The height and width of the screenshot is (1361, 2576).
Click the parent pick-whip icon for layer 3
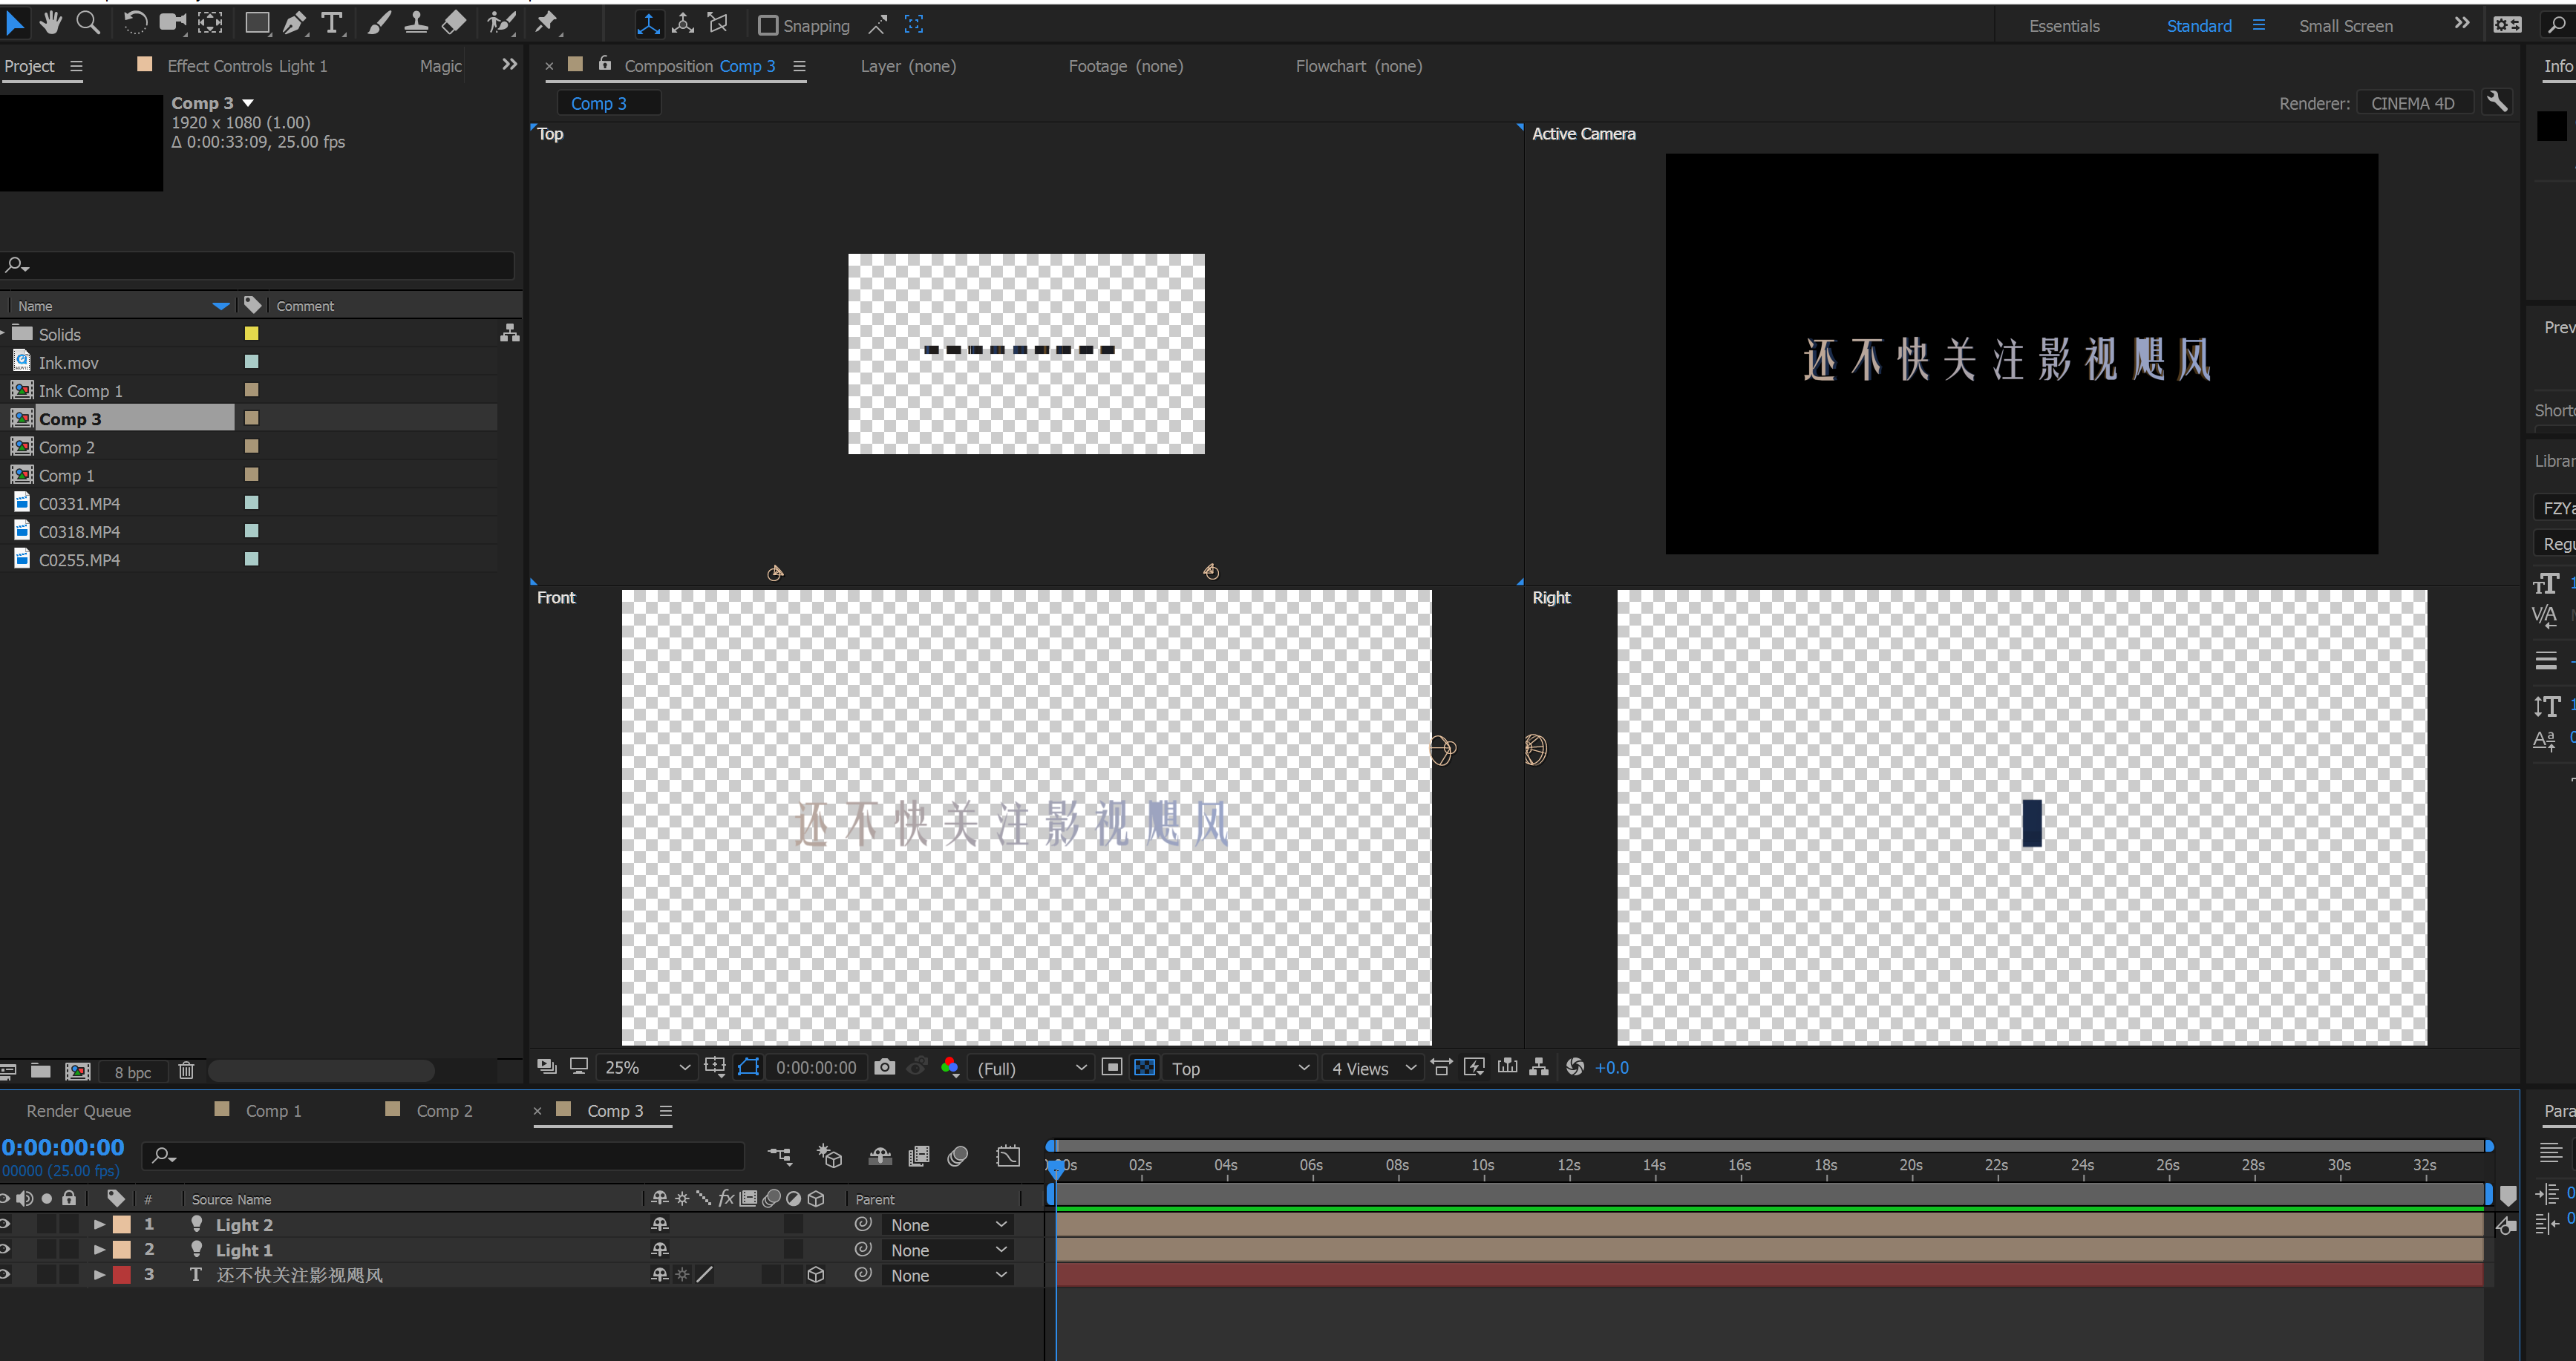(860, 1274)
